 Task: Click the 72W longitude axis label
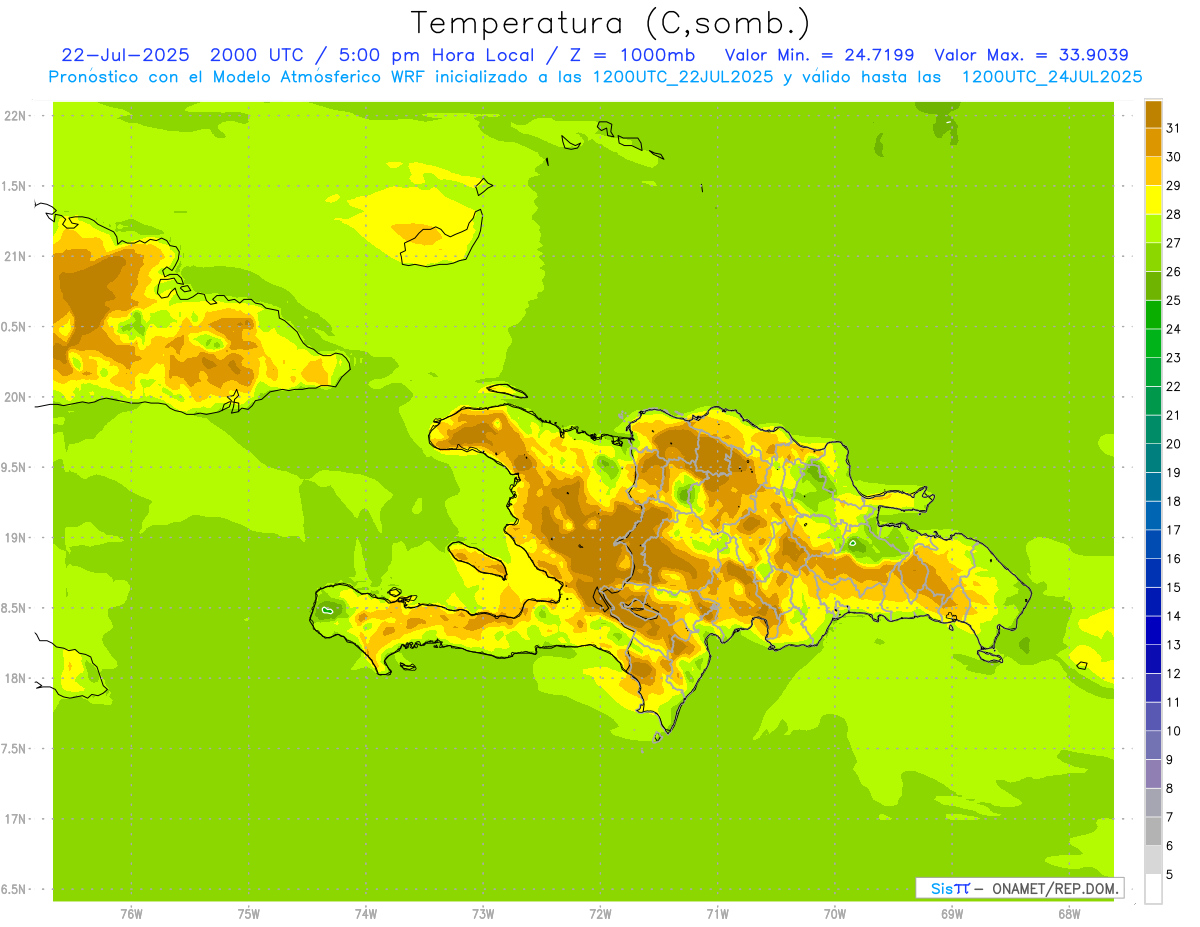coord(601,914)
